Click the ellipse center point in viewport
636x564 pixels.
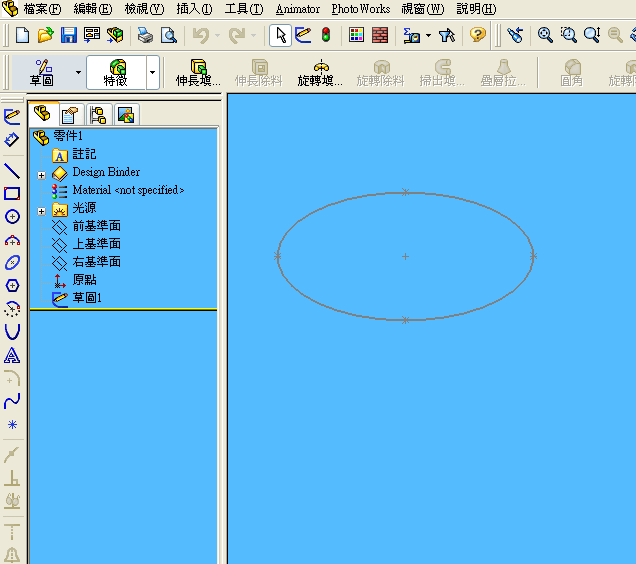point(405,256)
